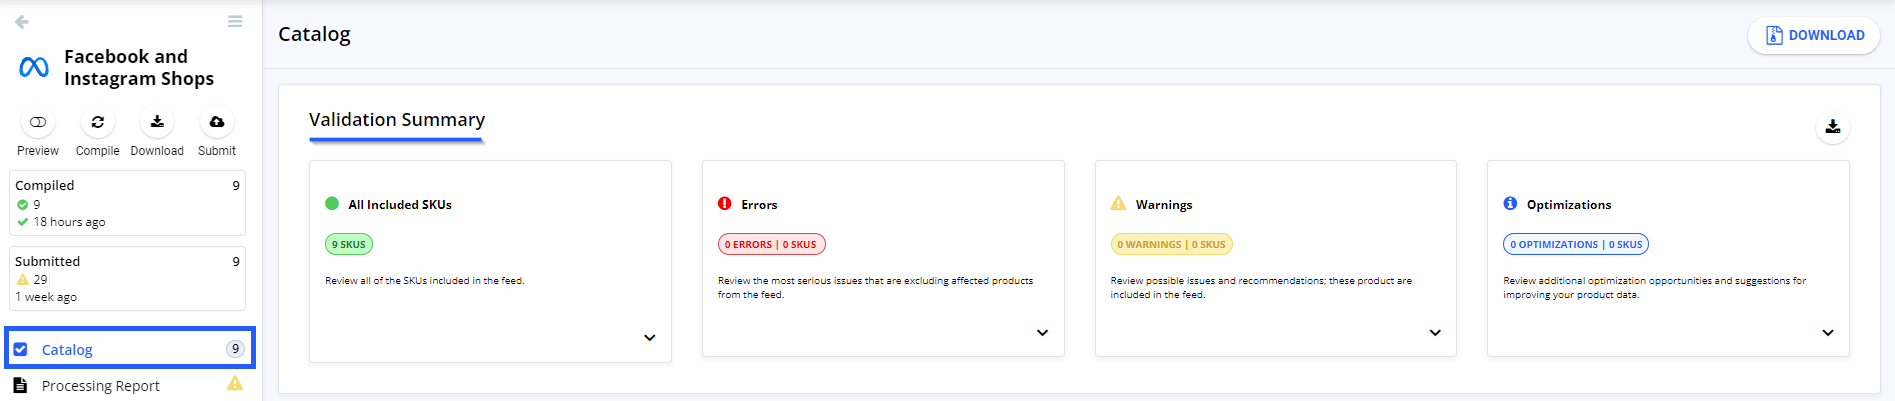The height and width of the screenshot is (401, 1895).
Task: Click the back arrow icon
Action: point(22,21)
